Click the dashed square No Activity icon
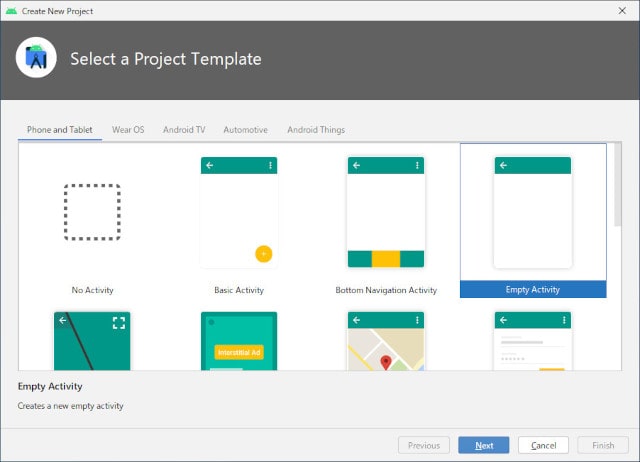Viewport: 640px width, 462px height. (x=92, y=212)
